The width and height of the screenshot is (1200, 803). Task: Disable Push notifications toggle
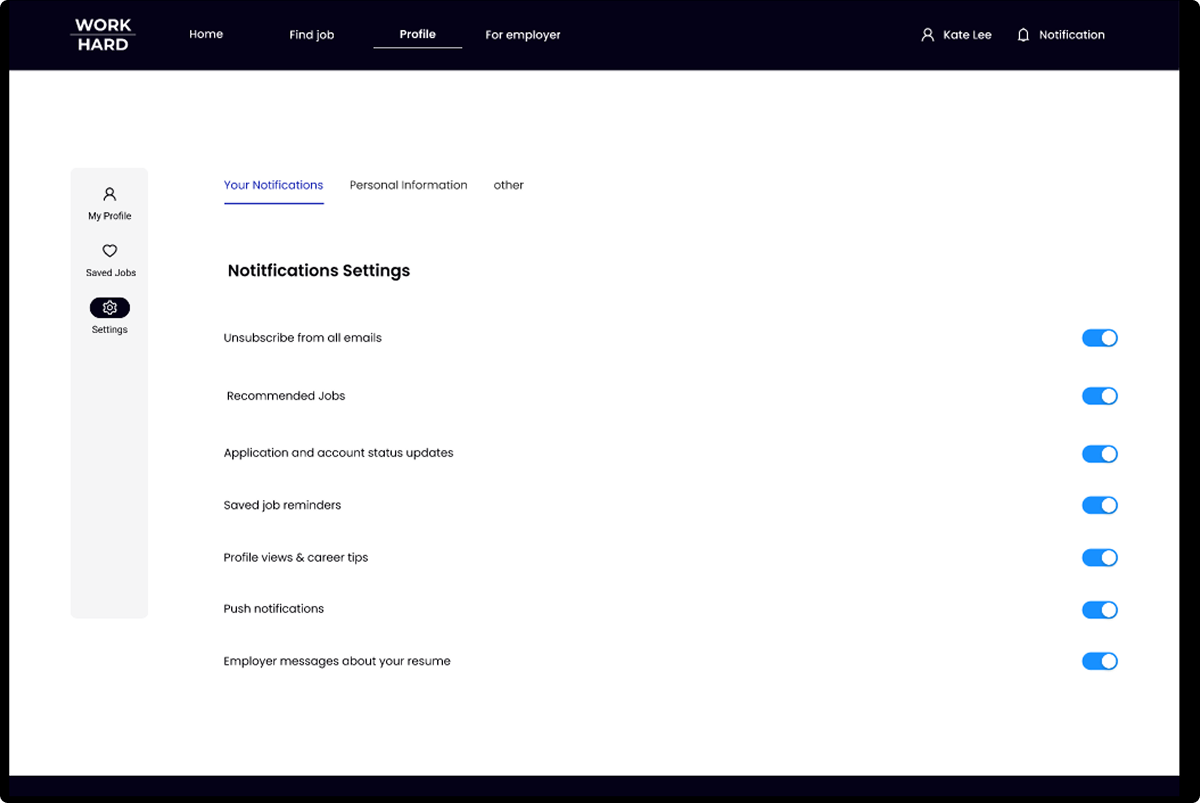tap(1099, 610)
